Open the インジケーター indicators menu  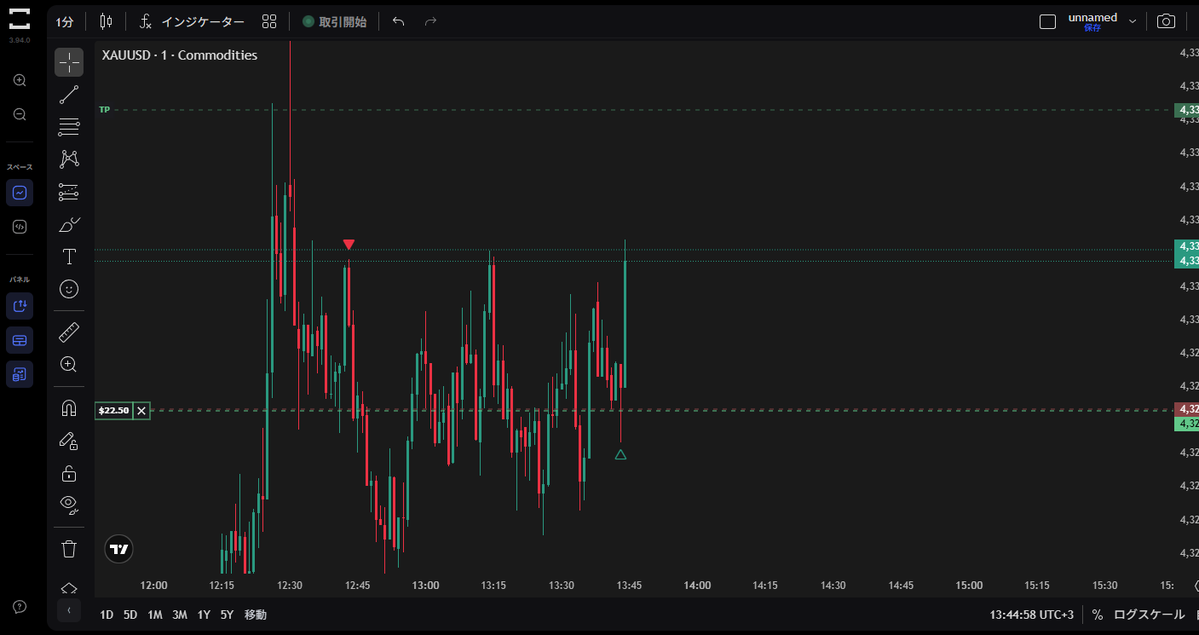(x=191, y=22)
